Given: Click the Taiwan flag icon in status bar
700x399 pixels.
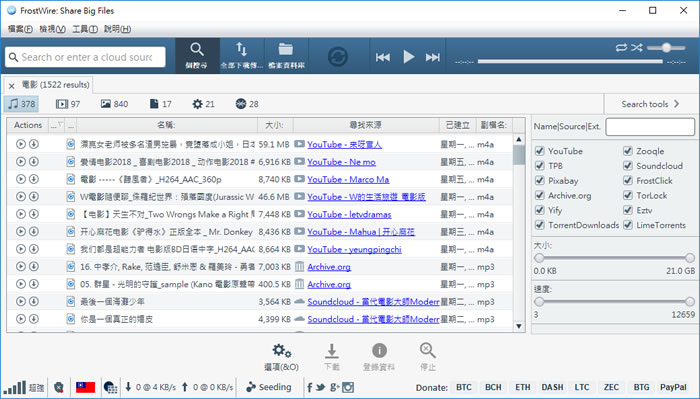Looking at the screenshot, I should point(85,387).
